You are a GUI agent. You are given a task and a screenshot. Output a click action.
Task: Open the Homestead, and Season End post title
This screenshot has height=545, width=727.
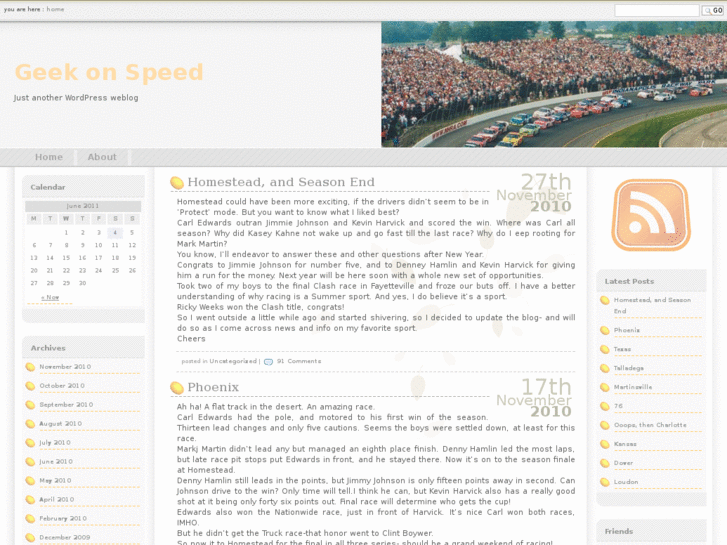281,182
